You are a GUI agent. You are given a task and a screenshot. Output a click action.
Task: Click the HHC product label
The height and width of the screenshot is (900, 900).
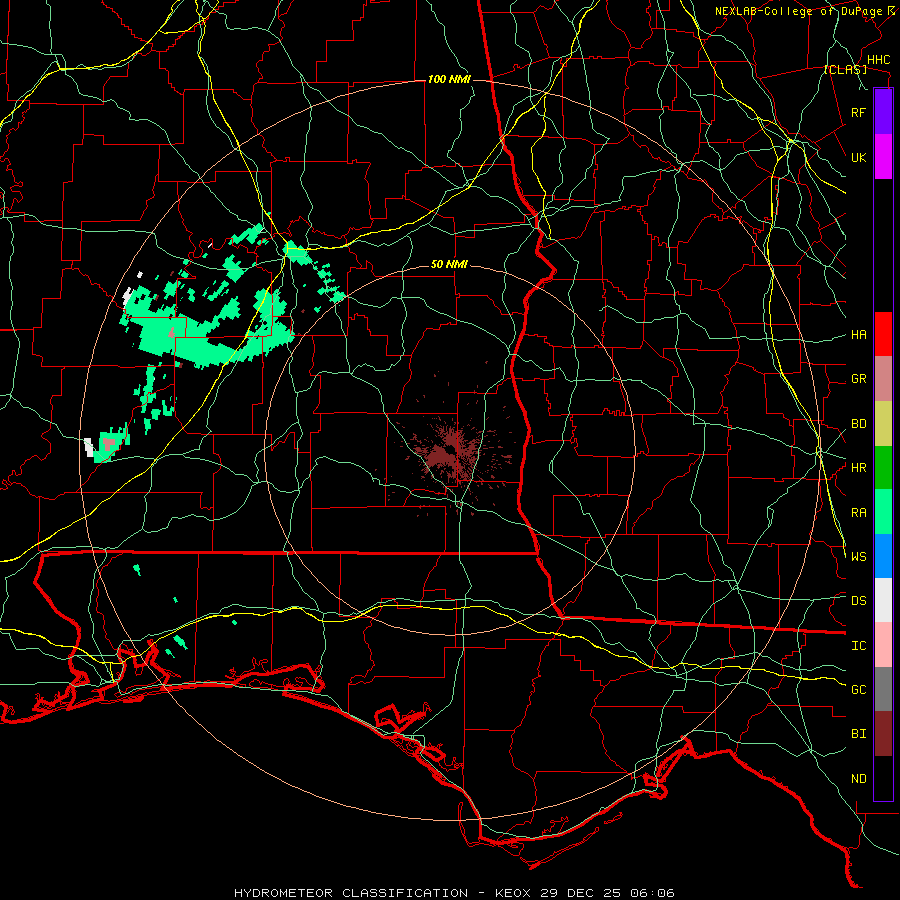point(878,60)
